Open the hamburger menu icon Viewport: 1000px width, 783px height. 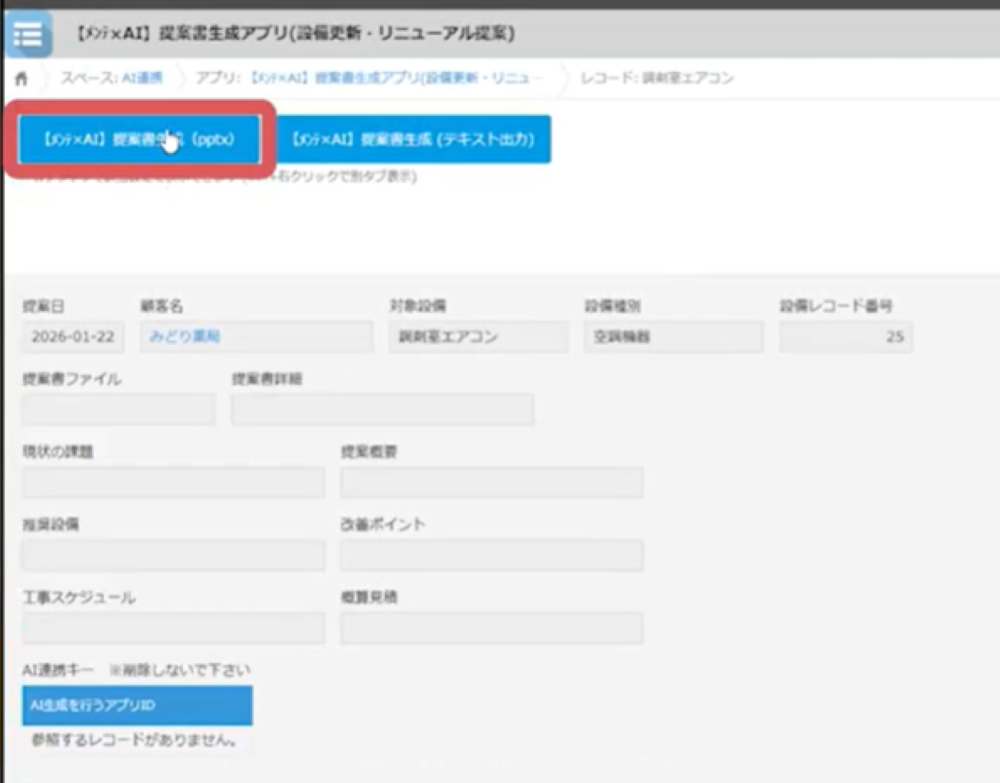coord(29,35)
